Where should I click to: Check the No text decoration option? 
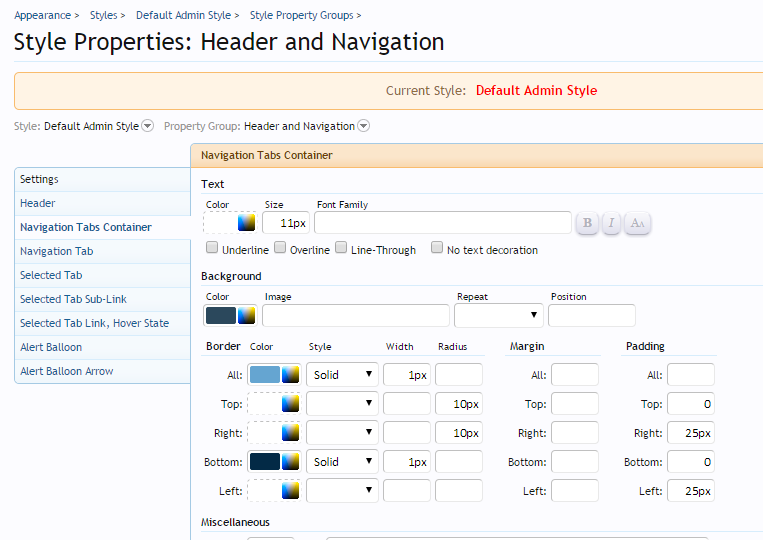[x=437, y=248]
